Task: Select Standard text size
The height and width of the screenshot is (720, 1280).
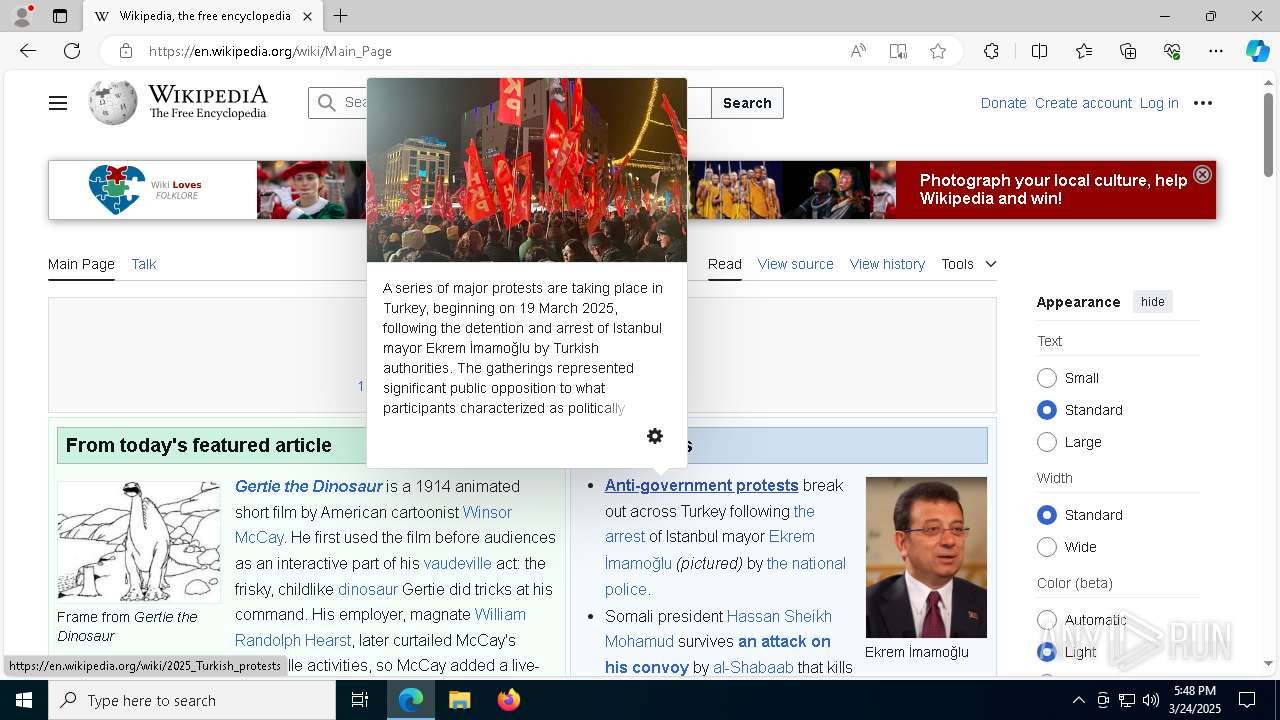Action: [1047, 410]
